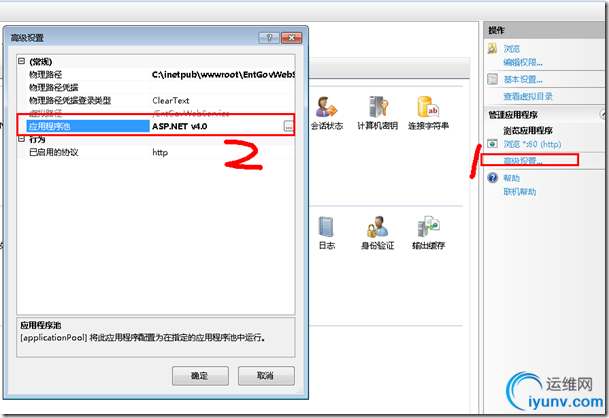Image resolution: width=609 pixels, height=418 pixels.
Task: Select the 物理路径 property row
Action: [x=156, y=74]
